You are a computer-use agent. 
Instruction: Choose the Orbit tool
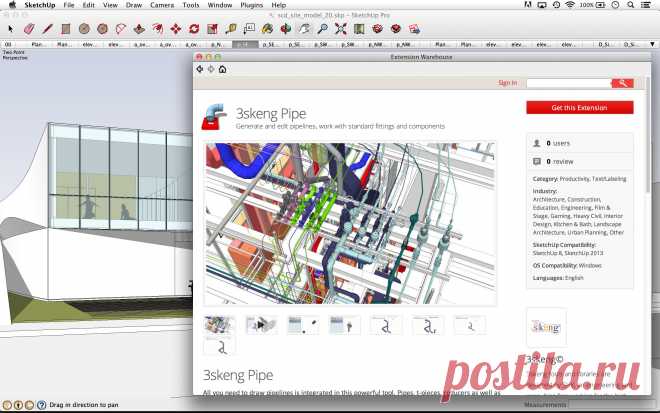click(286, 29)
